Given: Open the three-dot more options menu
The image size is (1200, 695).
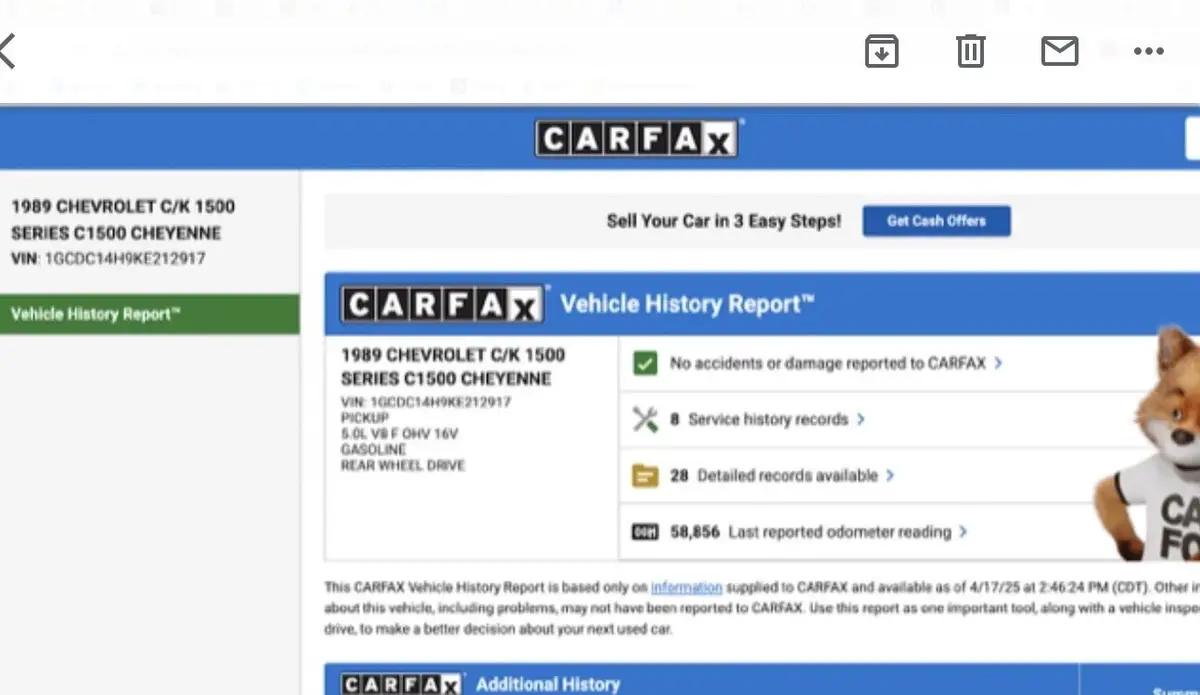Looking at the screenshot, I should pyautogui.click(x=1148, y=51).
